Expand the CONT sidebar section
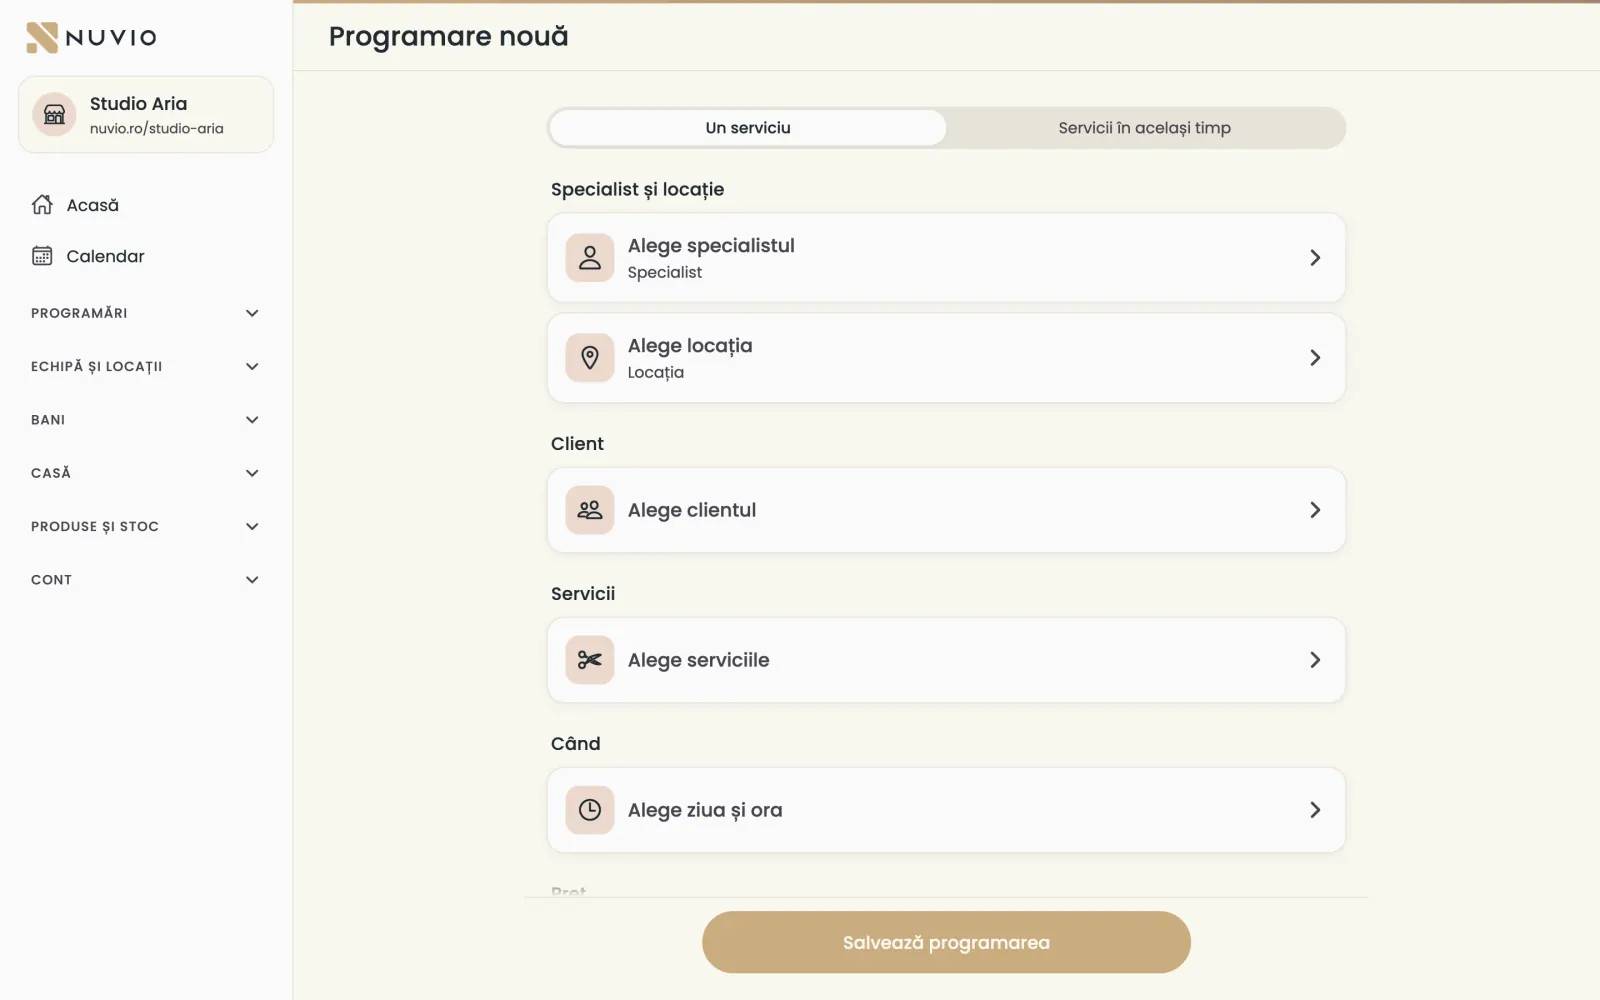This screenshot has height=1000, width=1600. pyautogui.click(x=145, y=580)
